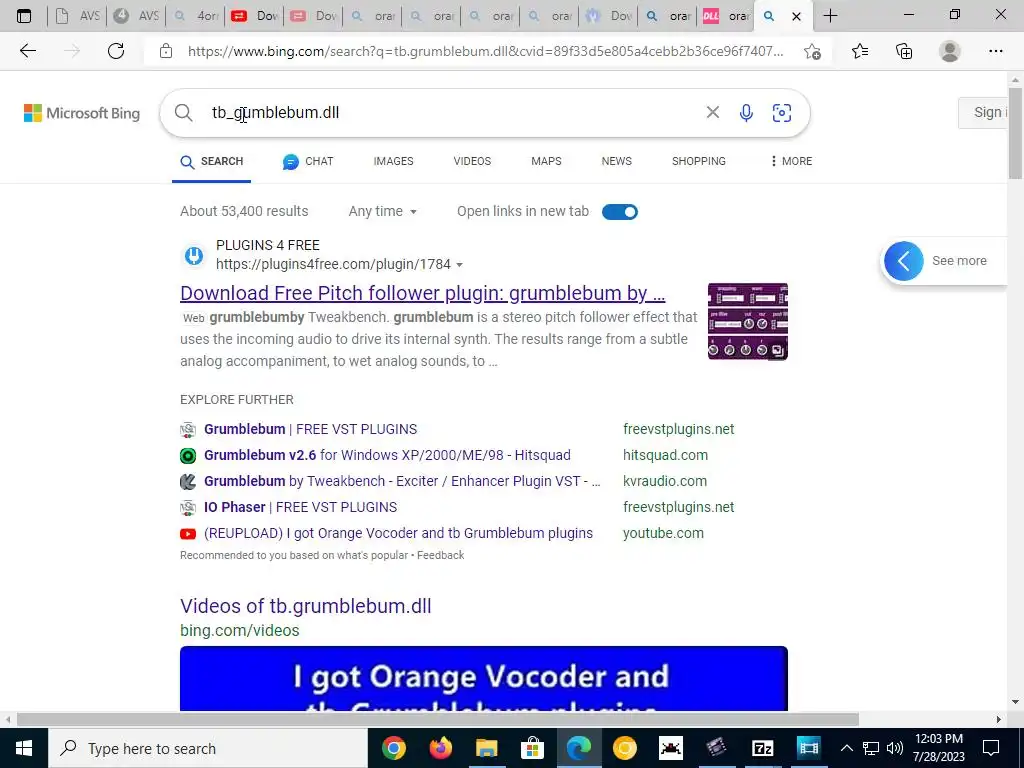The width and height of the screenshot is (1024, 768).
Task: Click the Windows Start button
Action: [24, 748]
